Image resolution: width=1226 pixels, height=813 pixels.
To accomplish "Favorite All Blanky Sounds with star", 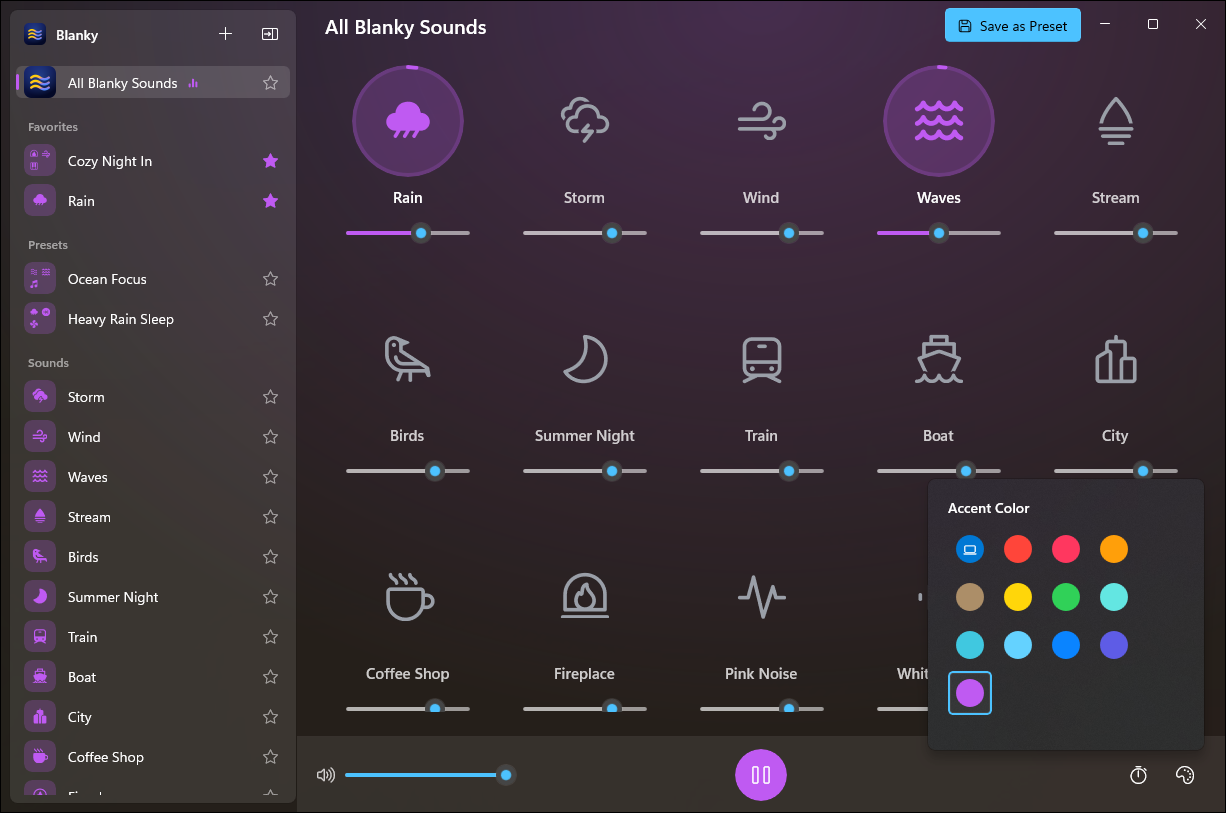I will click(x=270, y=83).
